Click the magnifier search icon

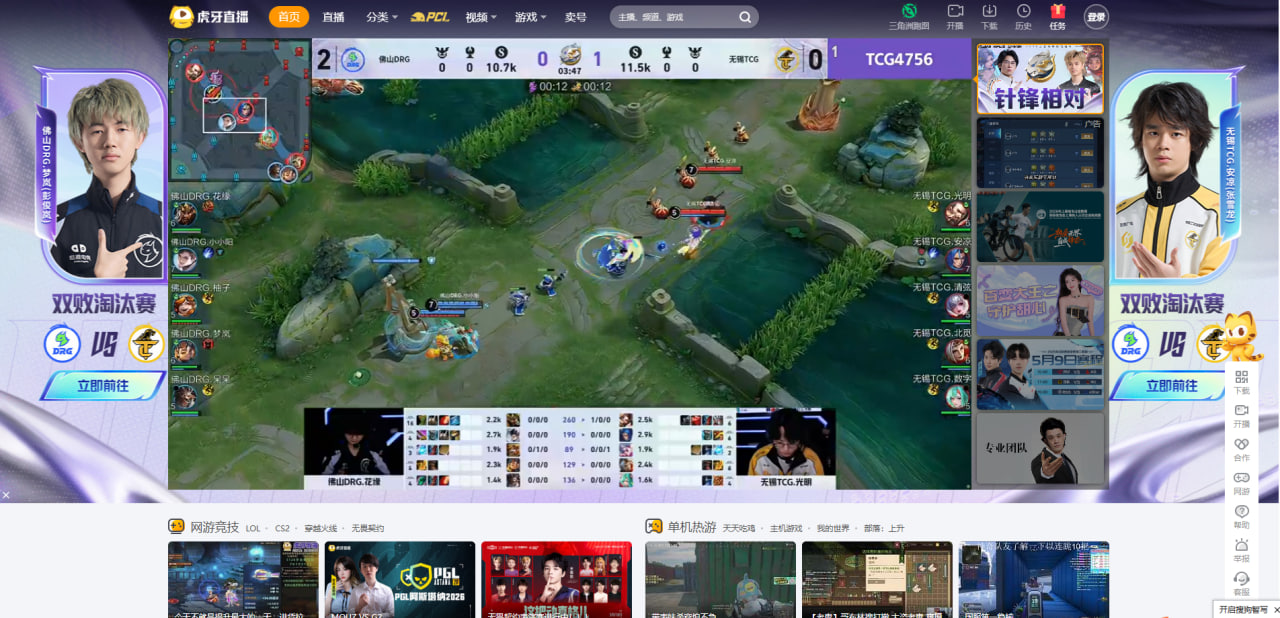tap(745, 17)
